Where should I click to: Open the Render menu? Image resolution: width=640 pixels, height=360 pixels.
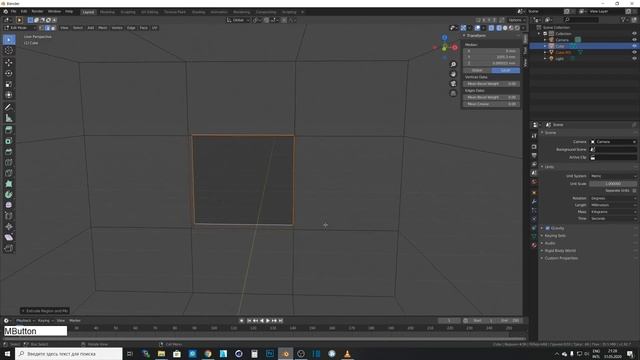[37, 11]
